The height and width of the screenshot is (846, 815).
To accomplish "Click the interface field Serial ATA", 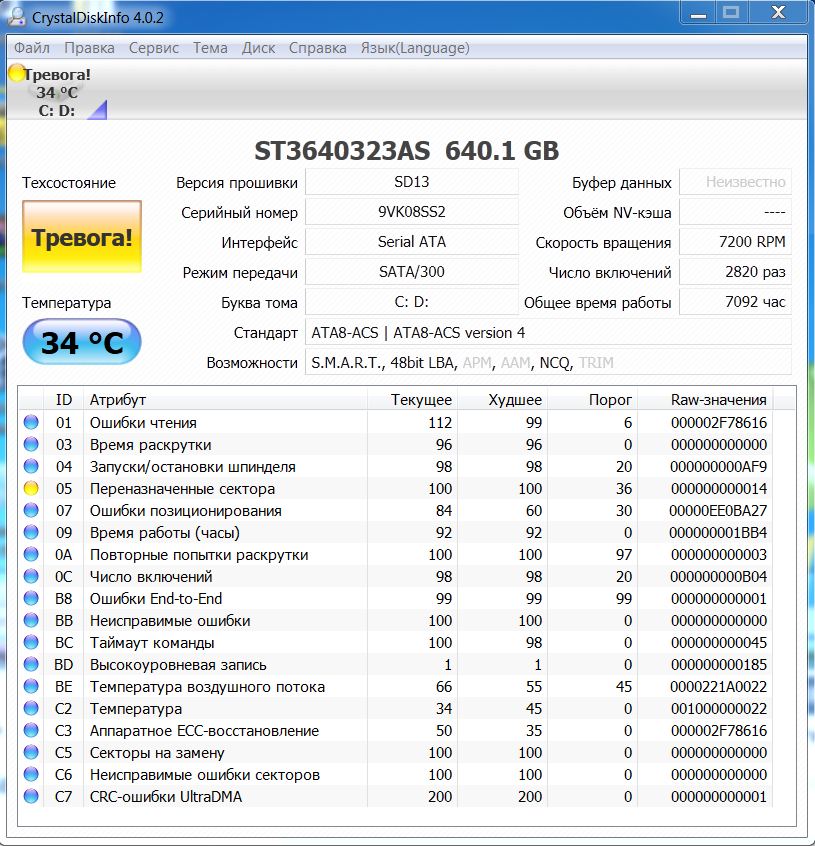I will [x=412, y=242].
